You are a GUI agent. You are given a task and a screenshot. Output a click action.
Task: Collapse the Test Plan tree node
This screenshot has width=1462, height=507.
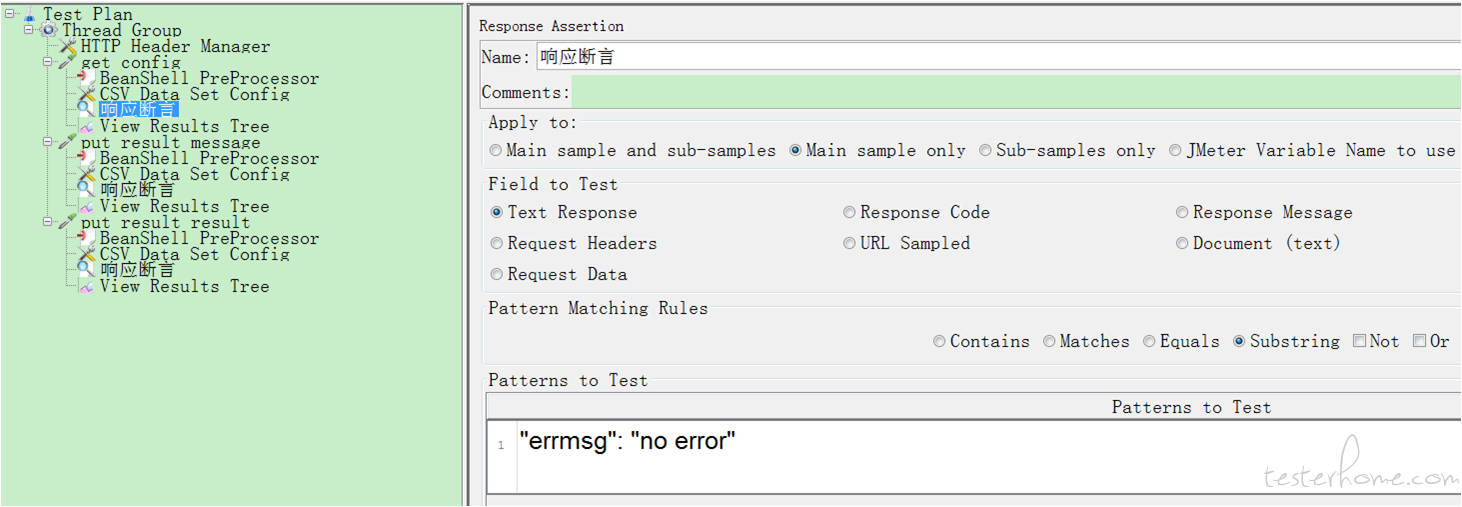click(10, 14)
